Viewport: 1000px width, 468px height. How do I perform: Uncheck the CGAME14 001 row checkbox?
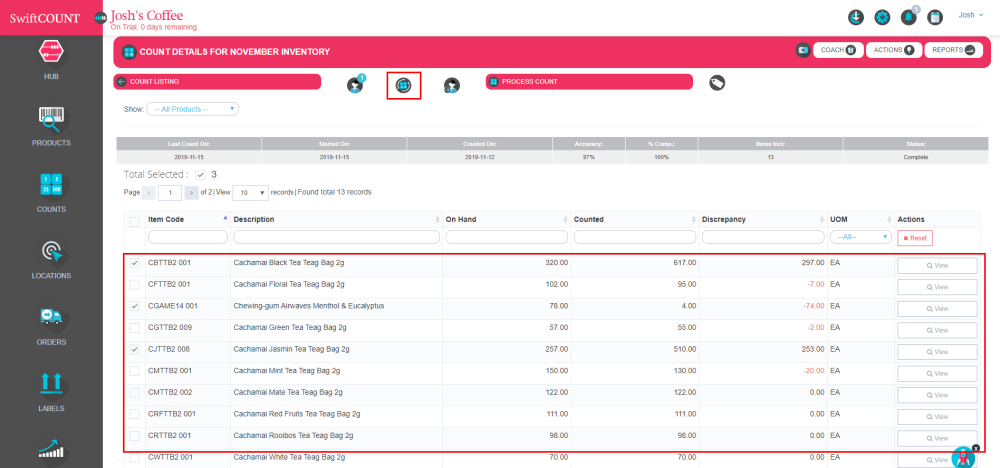(135, 306)
